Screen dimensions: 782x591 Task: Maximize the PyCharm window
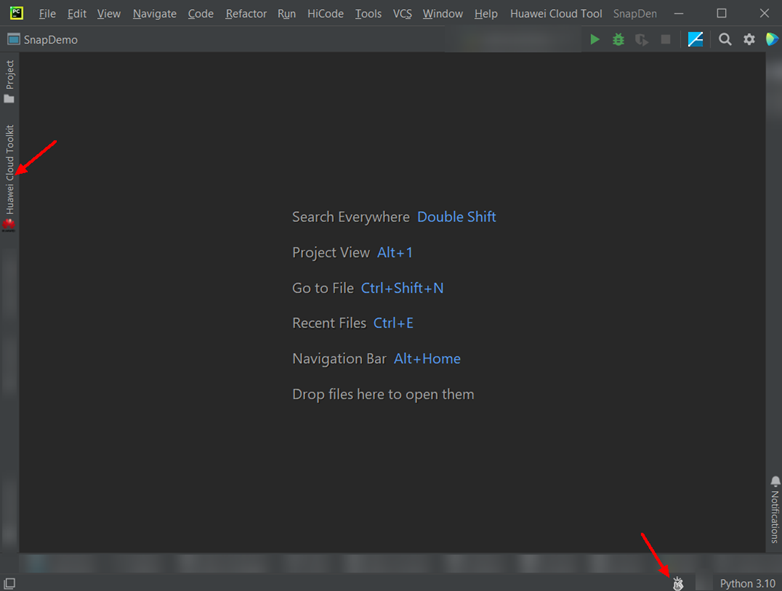(721, 13)
